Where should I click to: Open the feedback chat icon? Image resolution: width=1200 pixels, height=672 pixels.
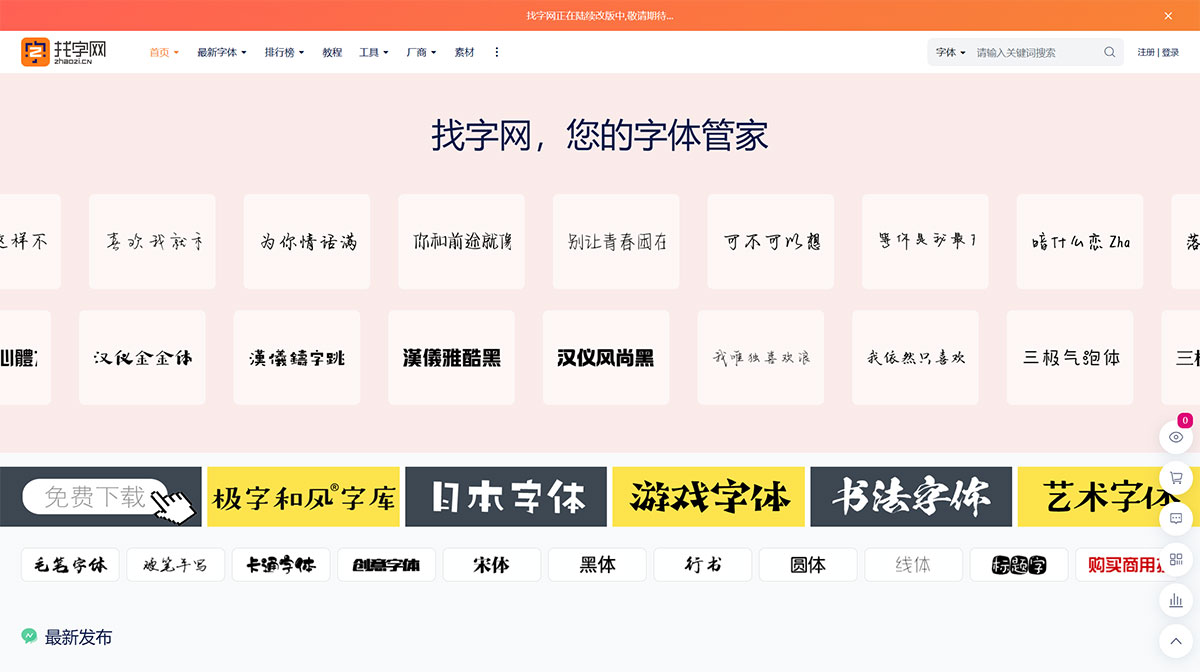1176,519
